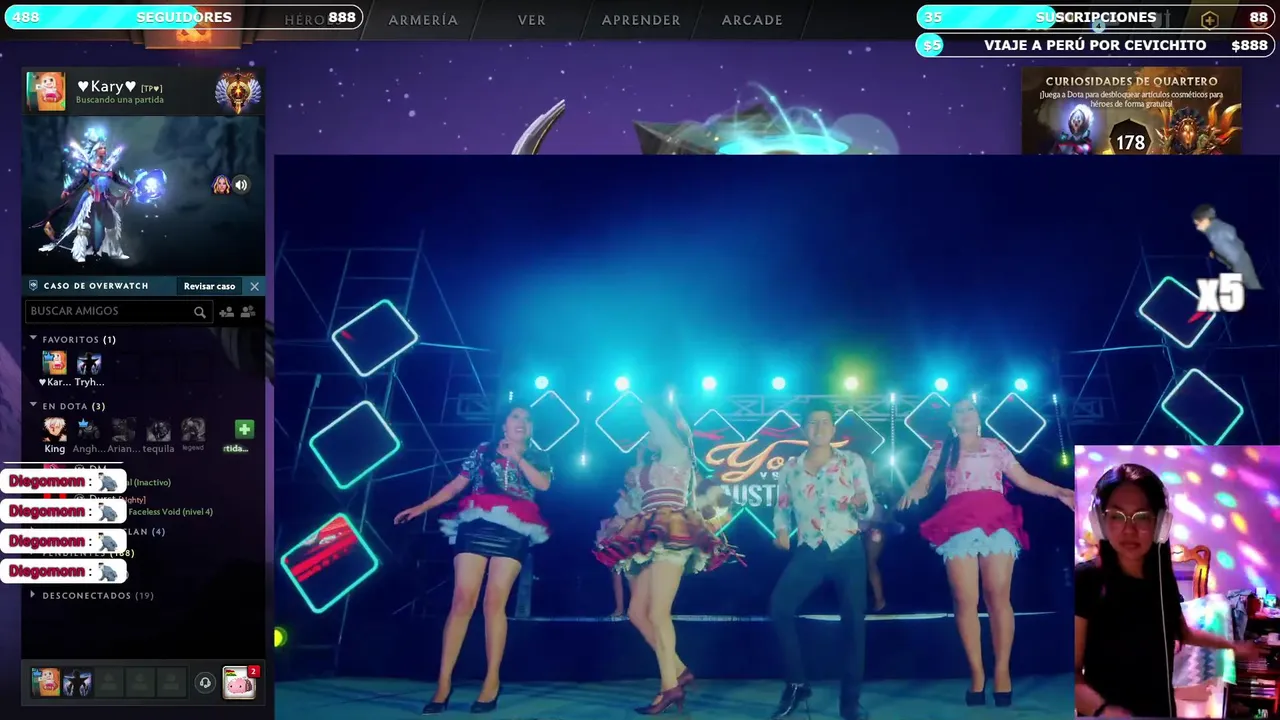Click 'Buscando una partida' status text
1280x720 pixels.
tap(119, 100)
